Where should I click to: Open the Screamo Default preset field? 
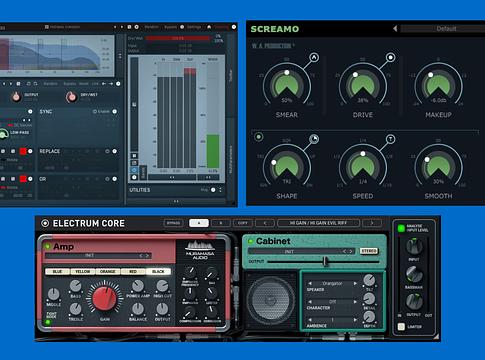pyautogui.click(x=443, y=29)
